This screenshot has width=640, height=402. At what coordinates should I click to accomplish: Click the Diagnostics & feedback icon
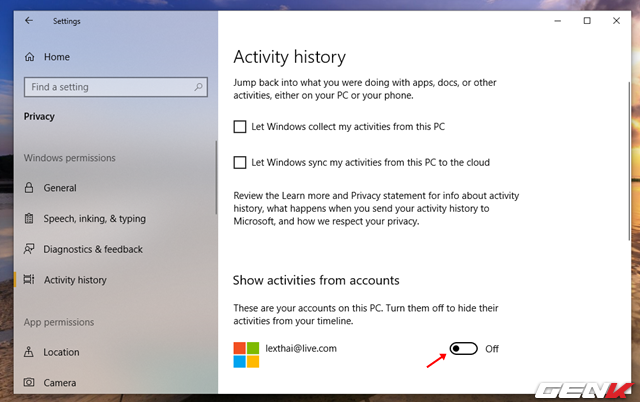(x=29, y=249)
